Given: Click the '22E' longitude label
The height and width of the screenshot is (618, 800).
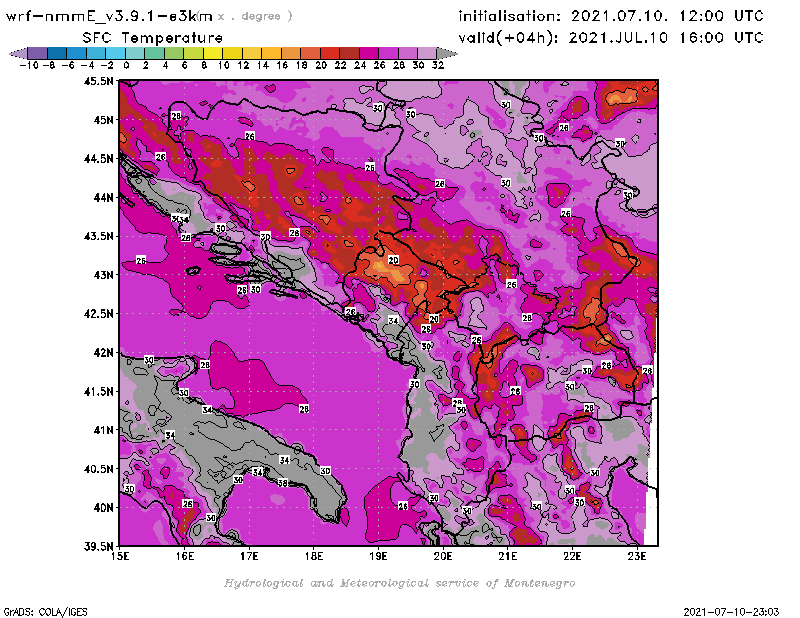Looking at the screenshot, I should click(572, 556).
